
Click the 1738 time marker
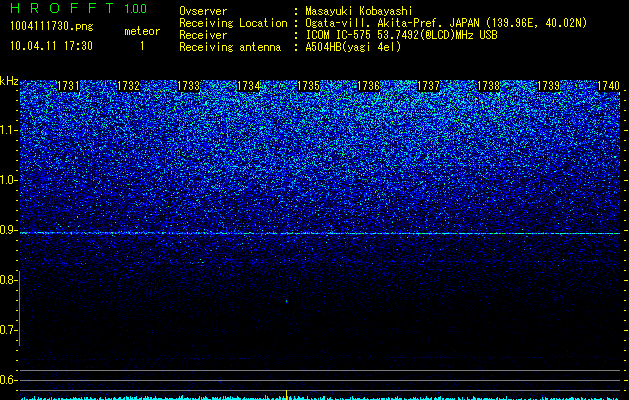pyautogui.click(x=489, y=86)
